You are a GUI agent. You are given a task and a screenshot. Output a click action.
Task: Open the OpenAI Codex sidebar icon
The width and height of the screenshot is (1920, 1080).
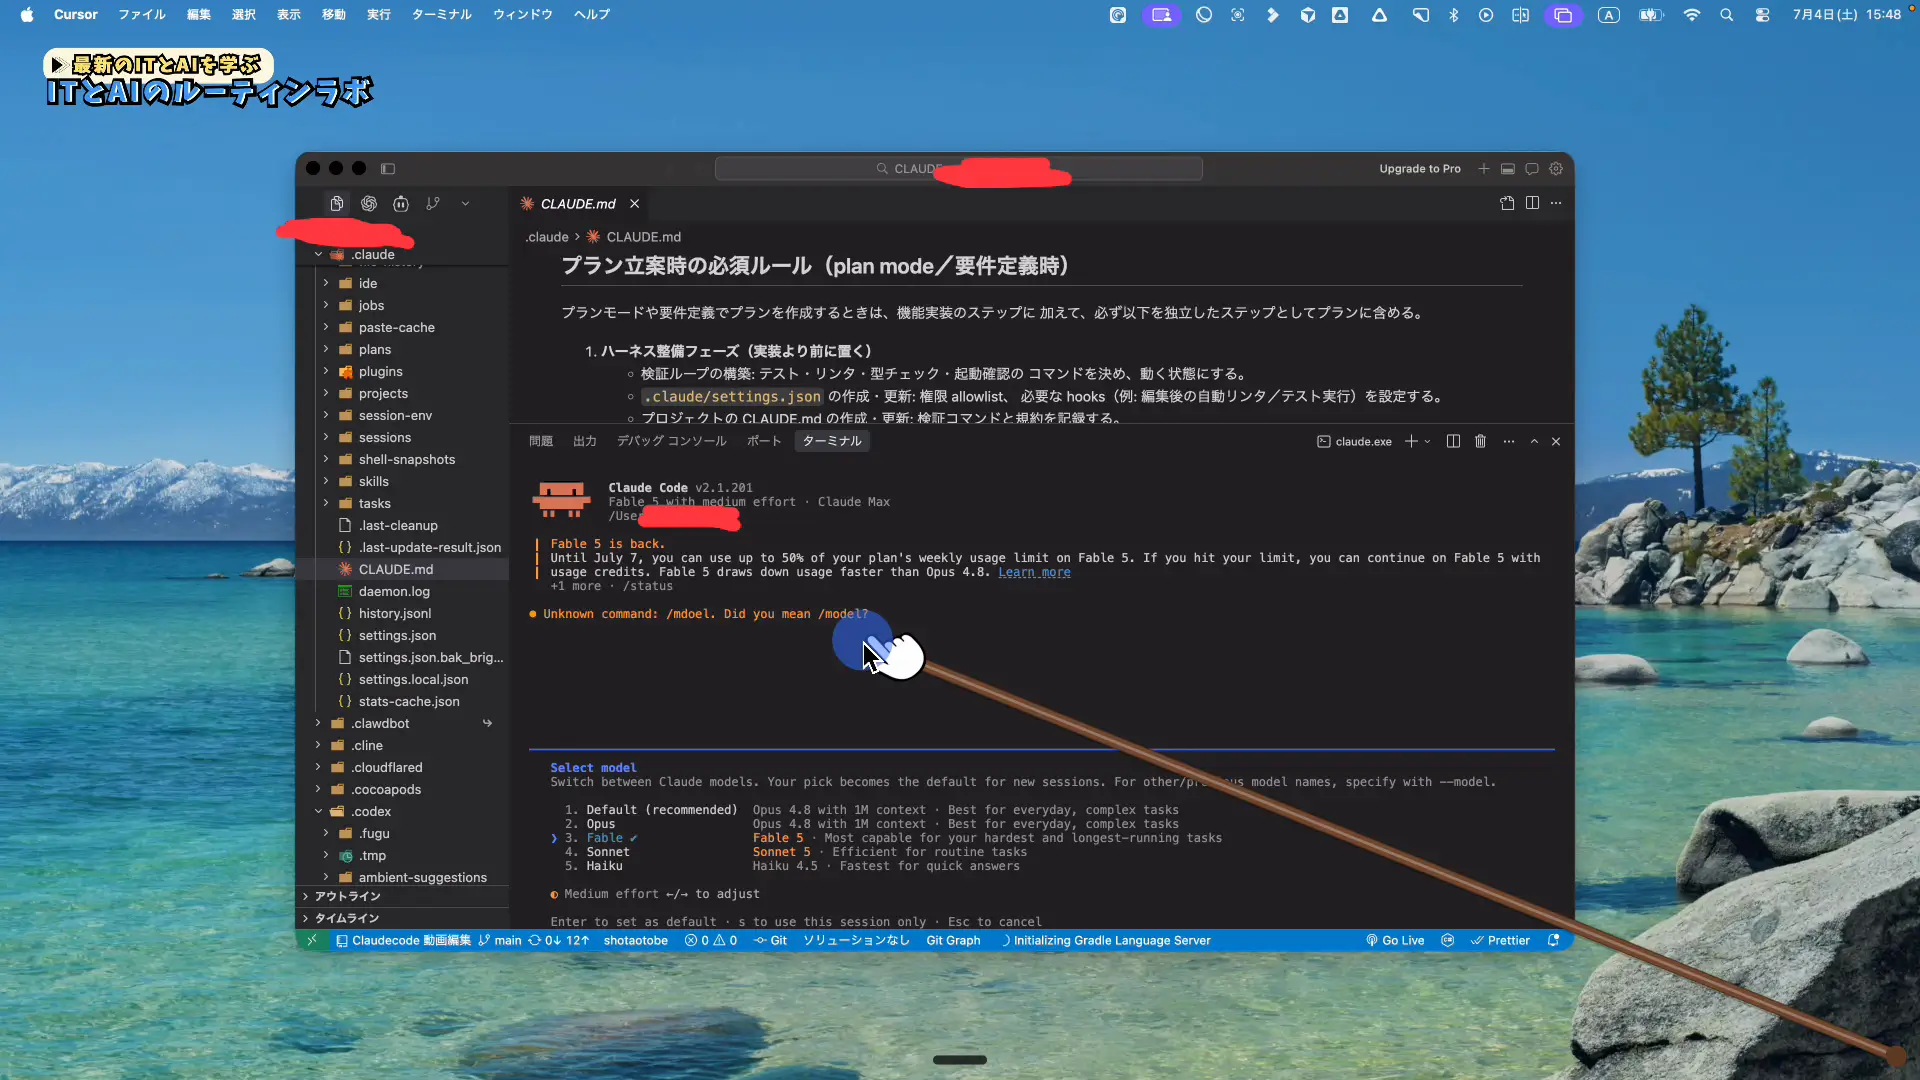[x=369, y=204]
